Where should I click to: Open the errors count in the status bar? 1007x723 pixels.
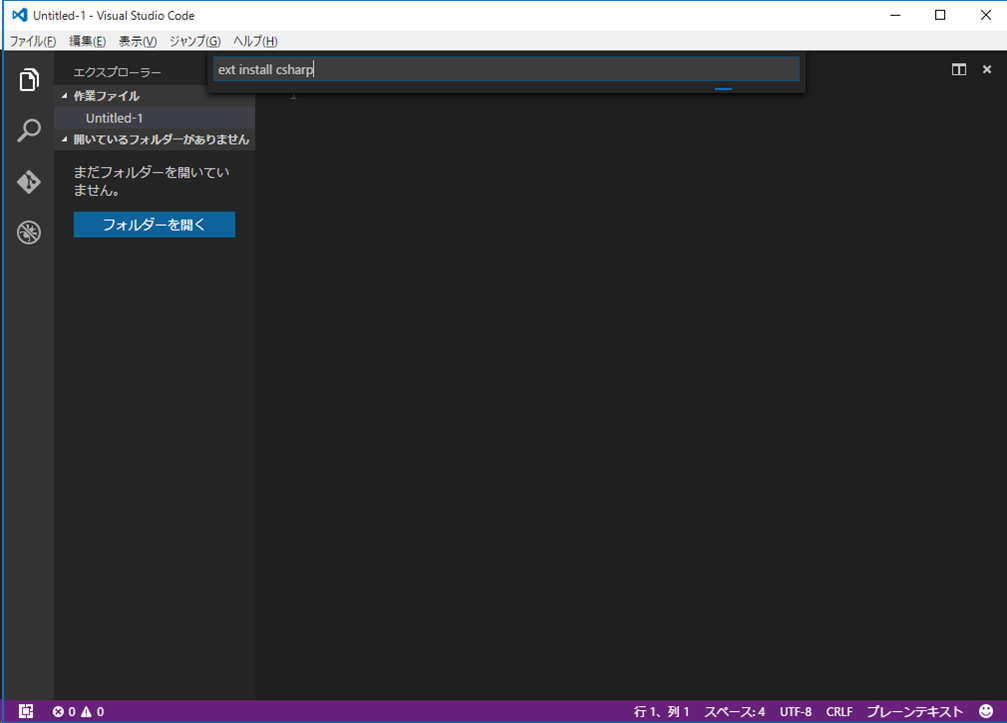(64, 711)
